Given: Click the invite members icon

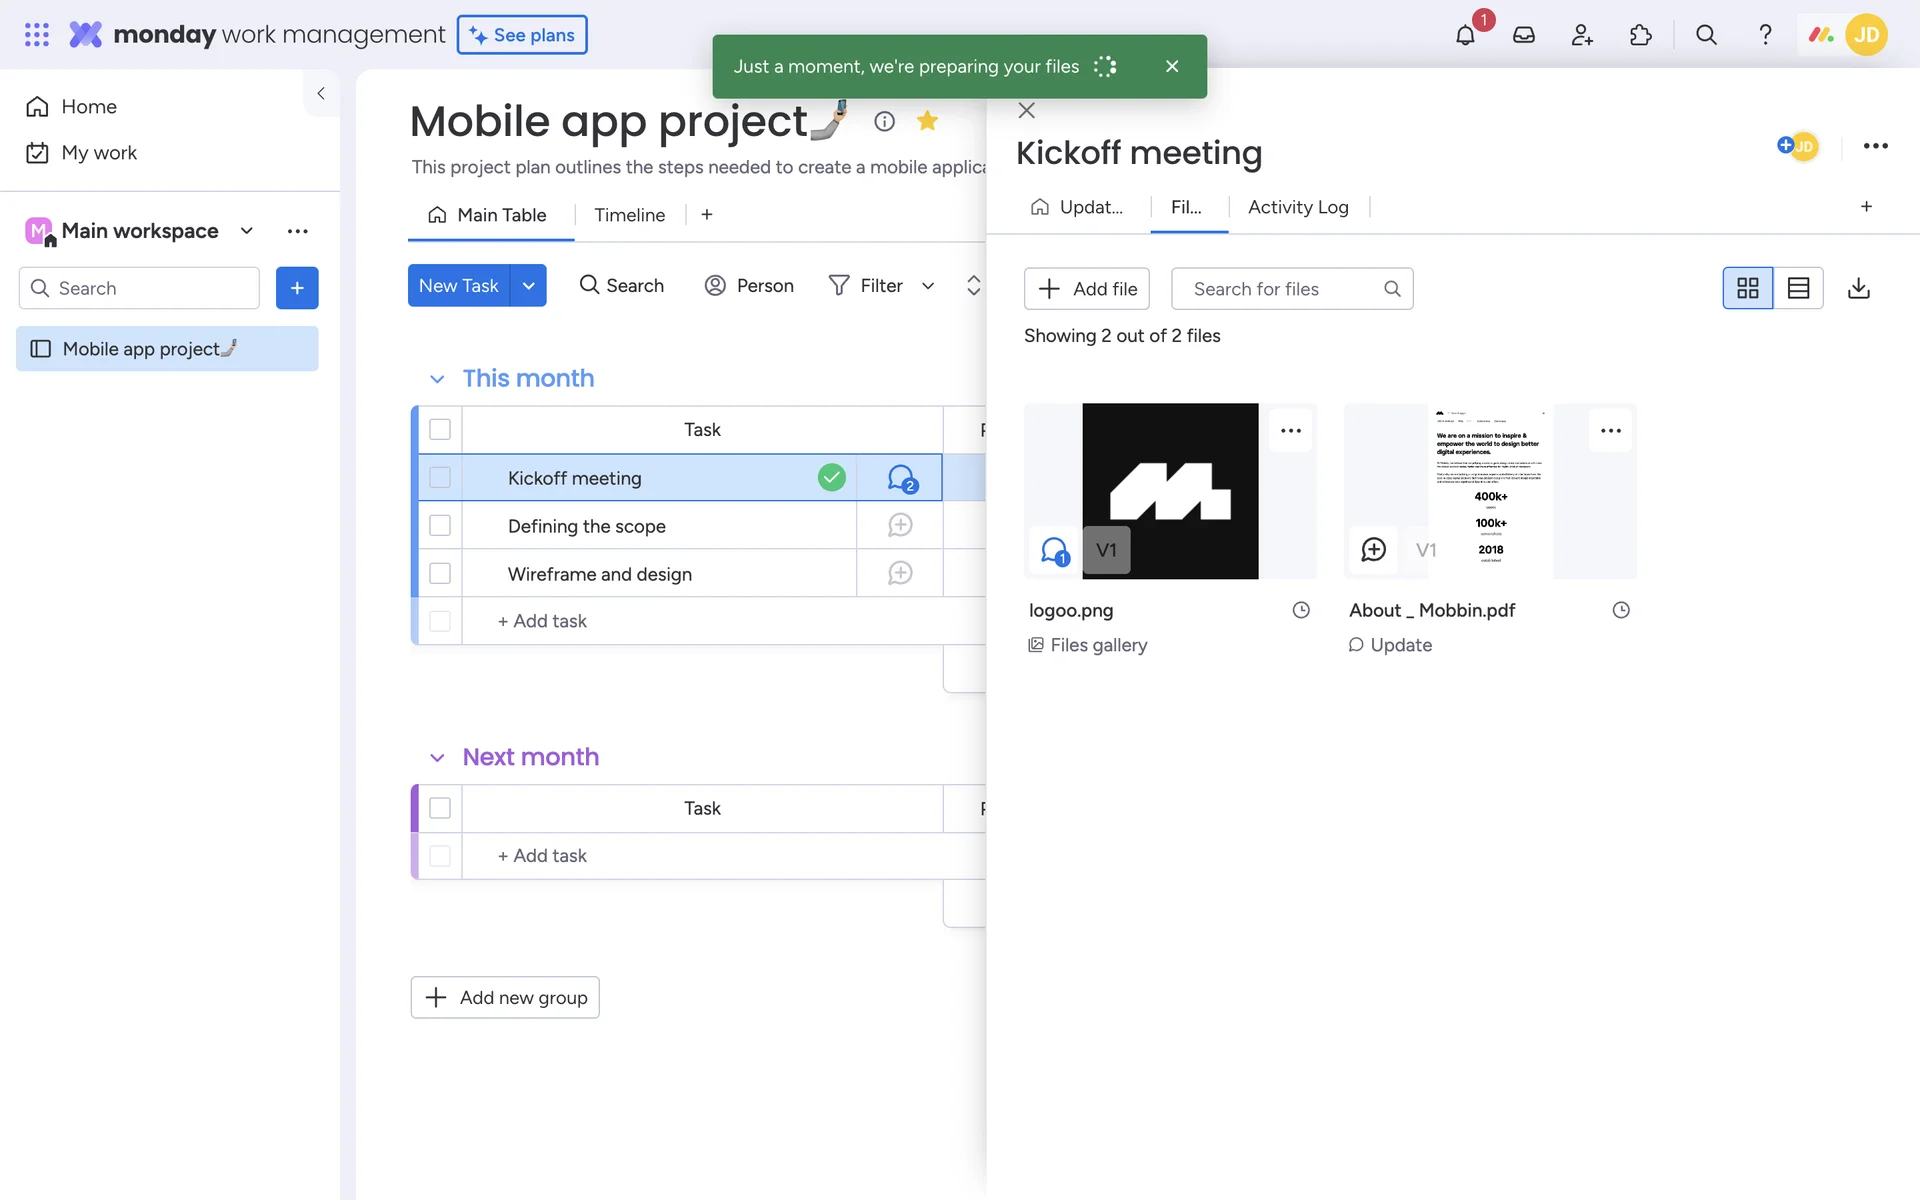Looking at the screenshot, I should [1582, 35].
